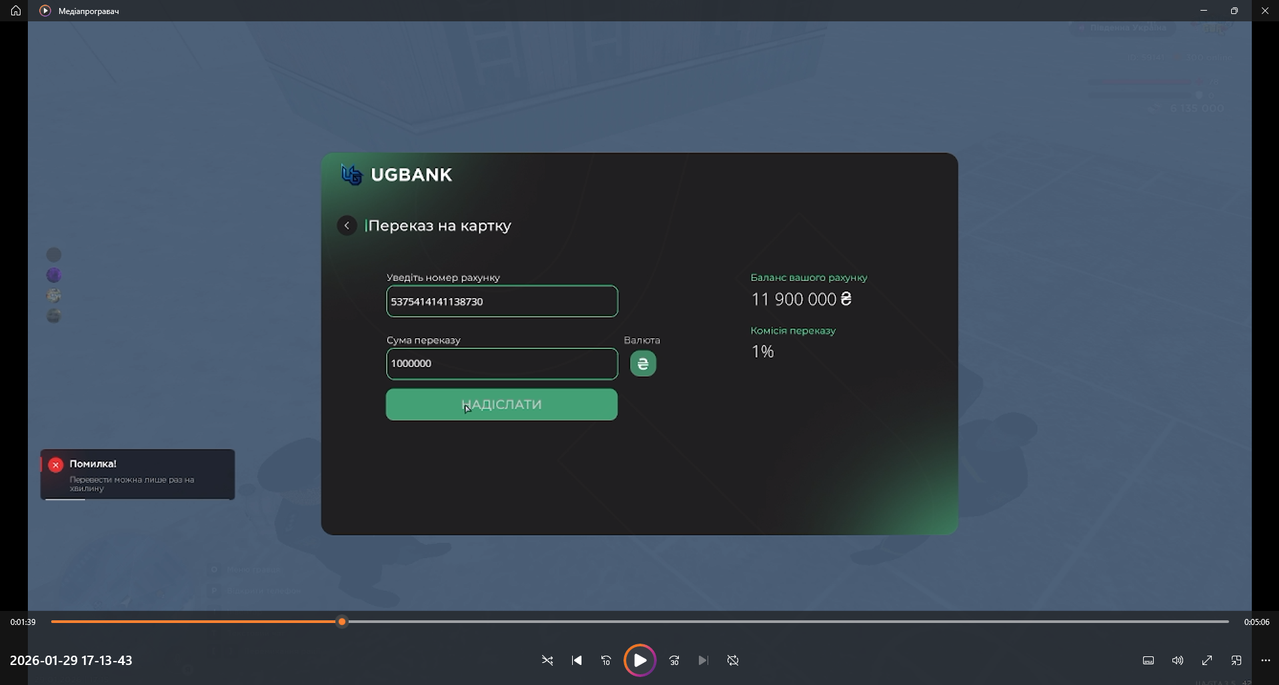Toggle repeat mode

[733, 660]
